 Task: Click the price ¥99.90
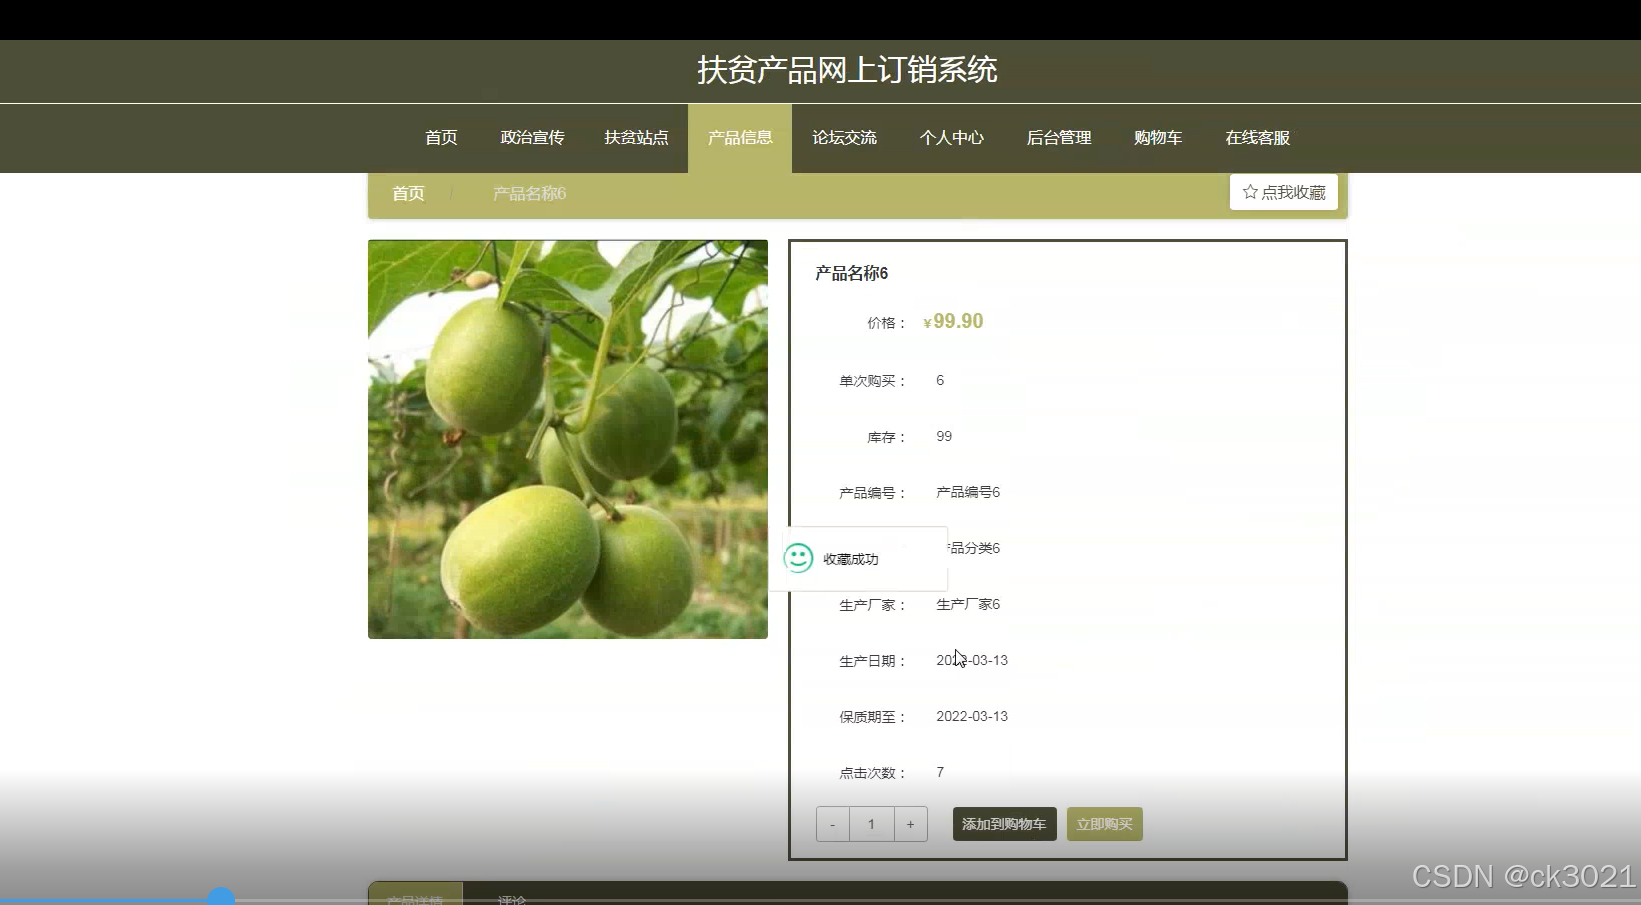[x=953, y=321]
